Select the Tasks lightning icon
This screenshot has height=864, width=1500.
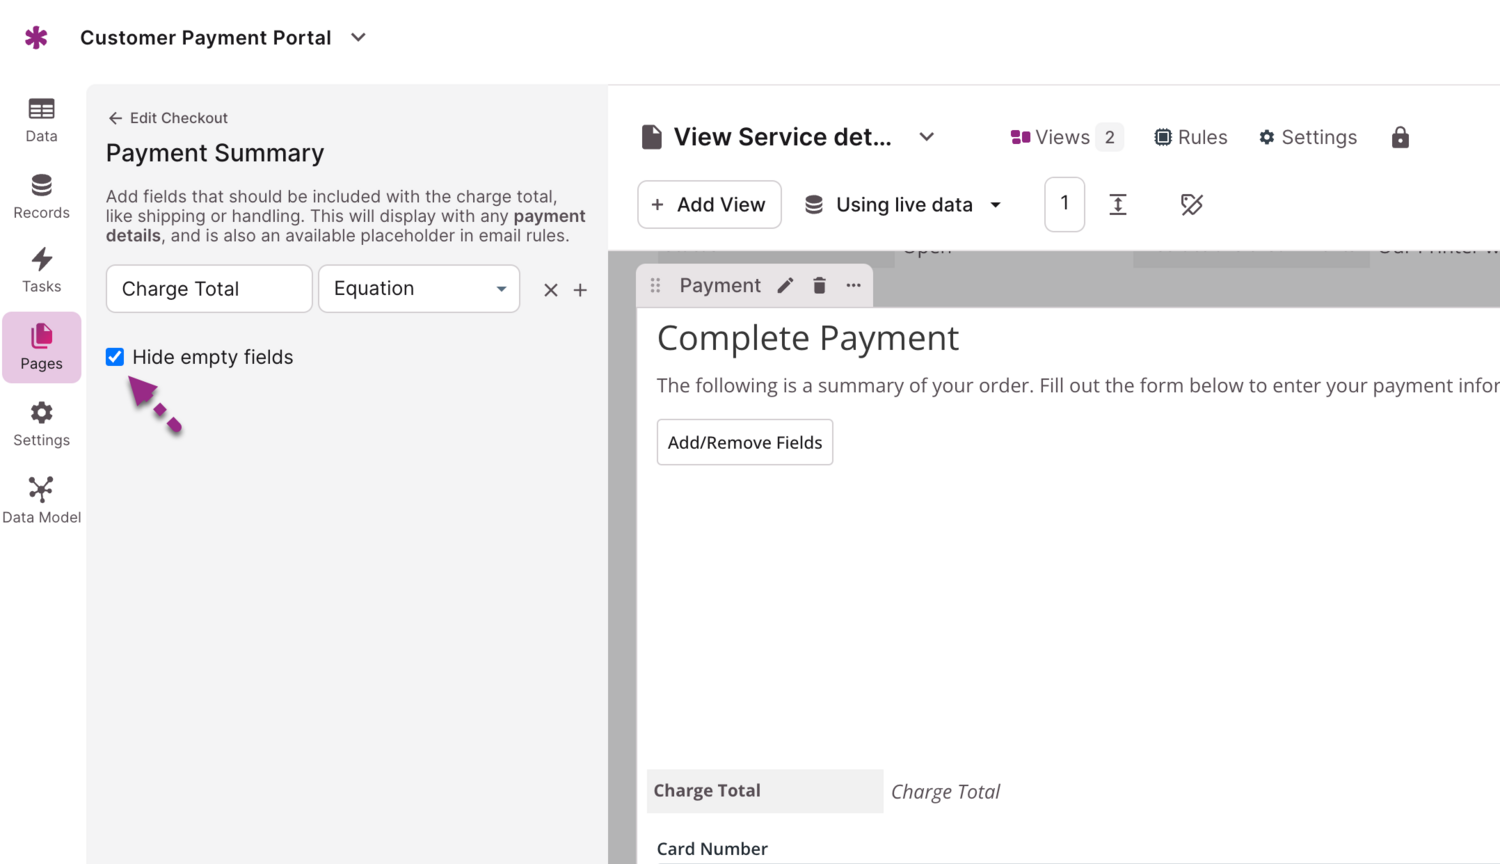[x=41, y=270]
